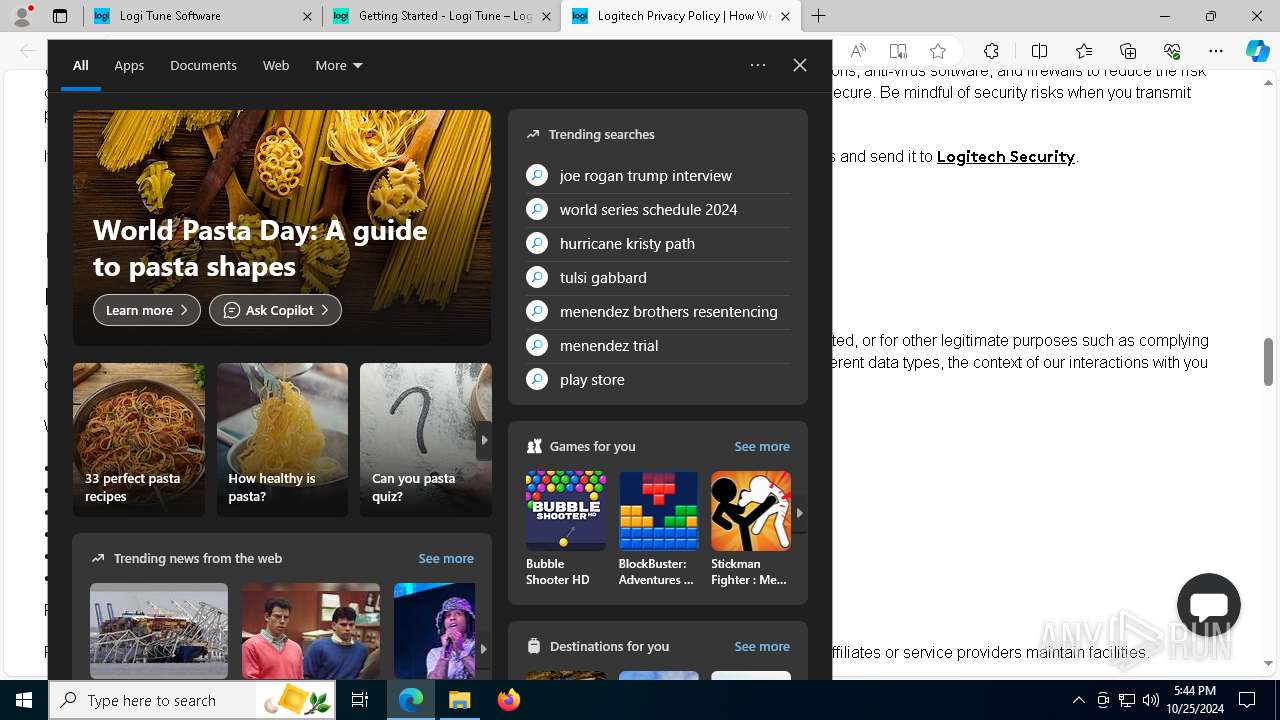1280x720 pixels.
Task: Open Microsoft Edge from the taskbar
Action: 411,700
